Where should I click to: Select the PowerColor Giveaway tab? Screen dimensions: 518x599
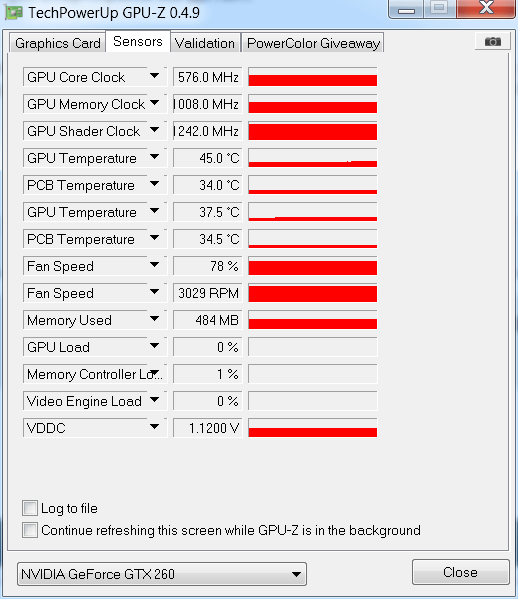[x=313, y=43]
